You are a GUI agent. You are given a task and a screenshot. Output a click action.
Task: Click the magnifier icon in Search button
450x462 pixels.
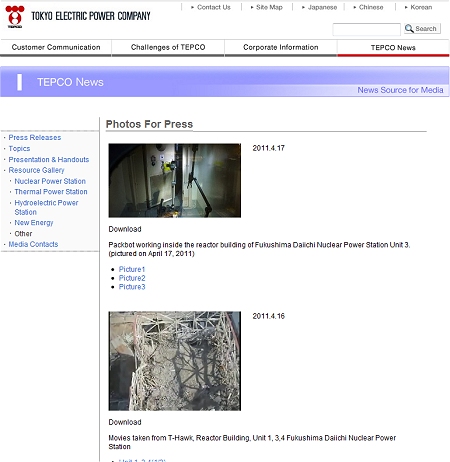409,28
